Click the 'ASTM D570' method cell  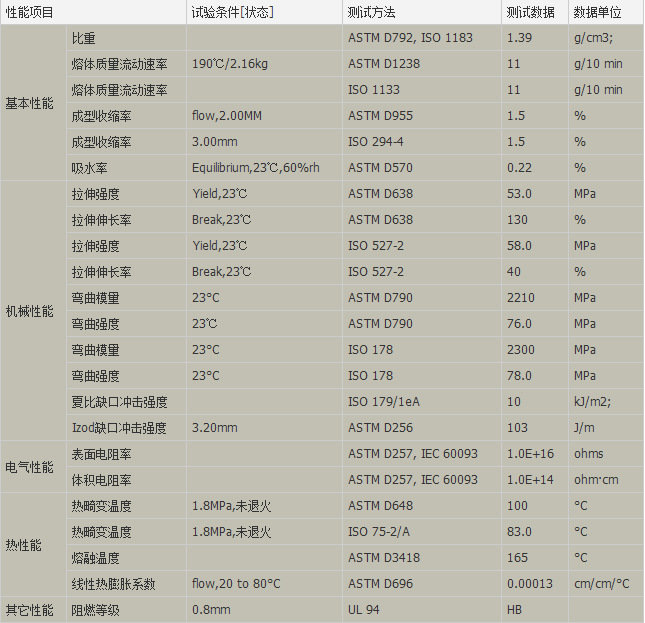(422, 168)
